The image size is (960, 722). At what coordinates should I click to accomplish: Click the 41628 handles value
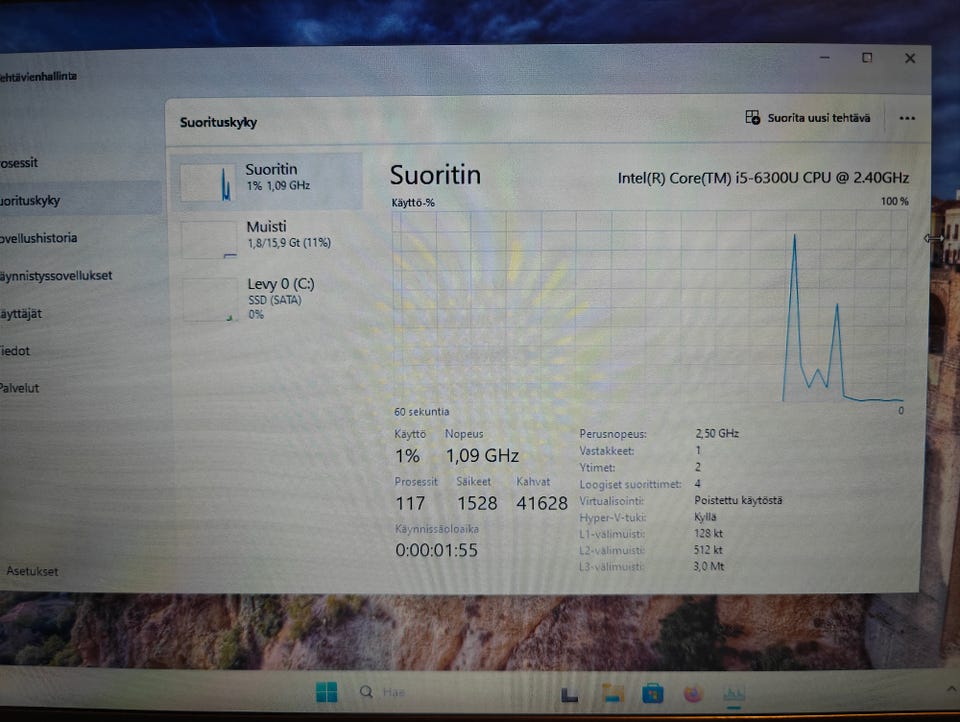(542, 503)
